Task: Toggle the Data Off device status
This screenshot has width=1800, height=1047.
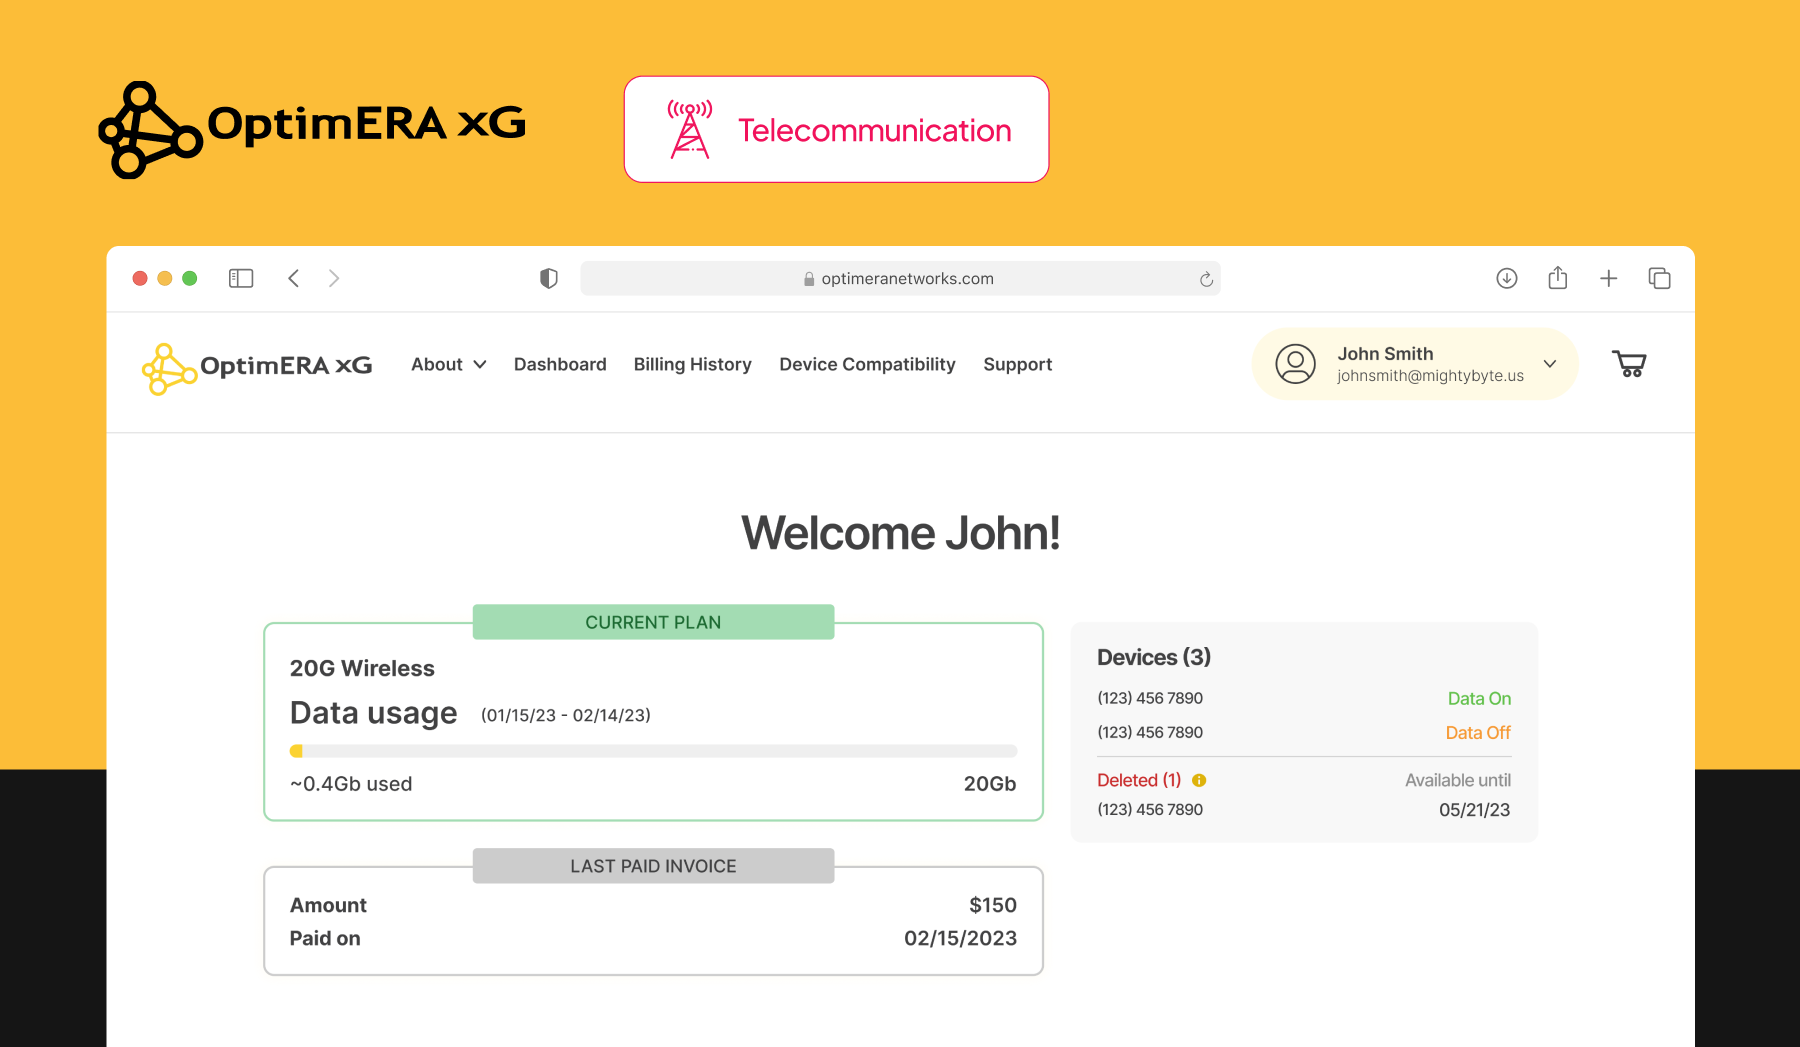Action: click(x=1477, y=732)
